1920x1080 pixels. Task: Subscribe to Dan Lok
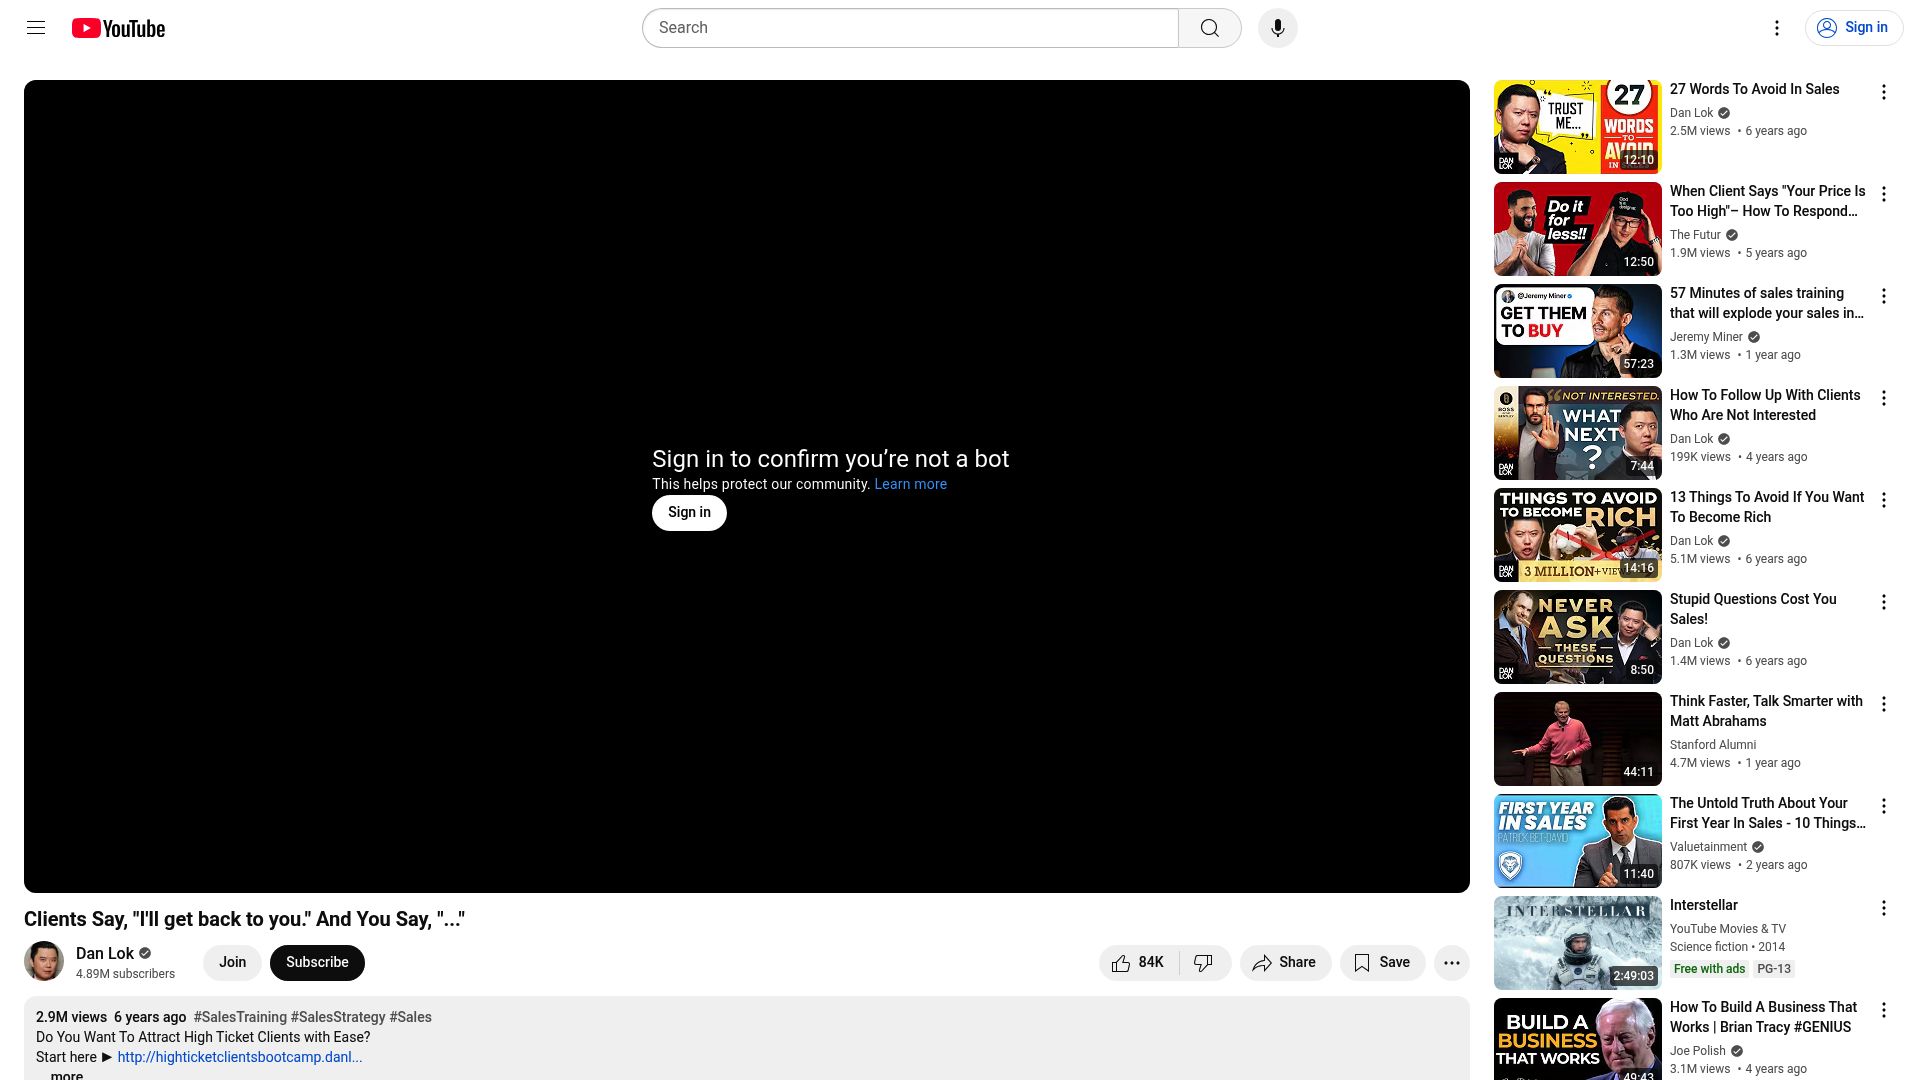tap(317, 962)
